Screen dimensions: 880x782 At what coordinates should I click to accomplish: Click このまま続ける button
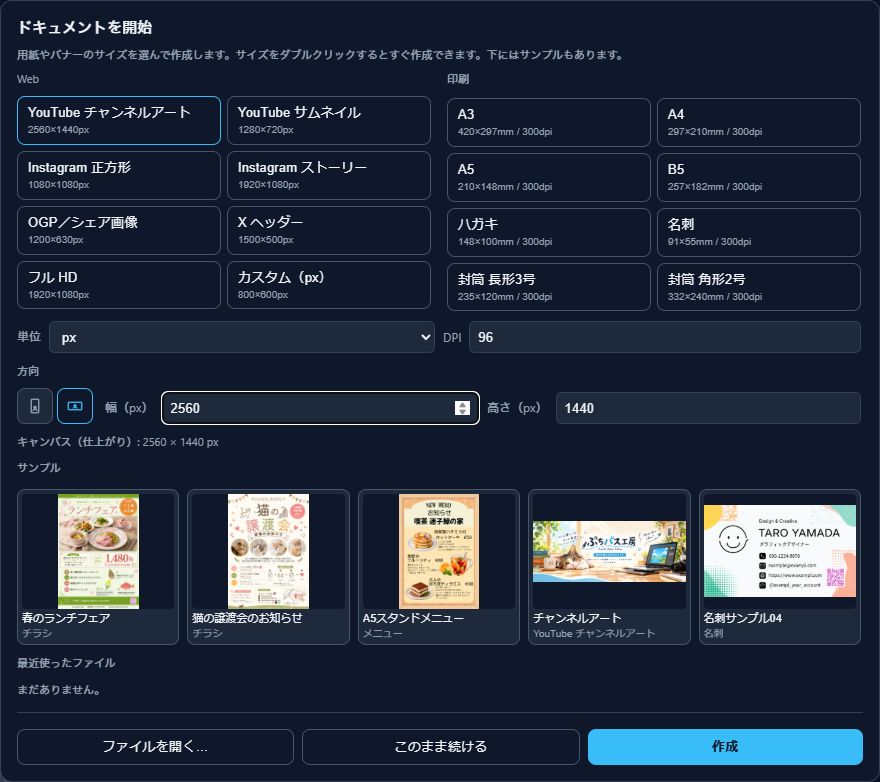tap(441, 747)
